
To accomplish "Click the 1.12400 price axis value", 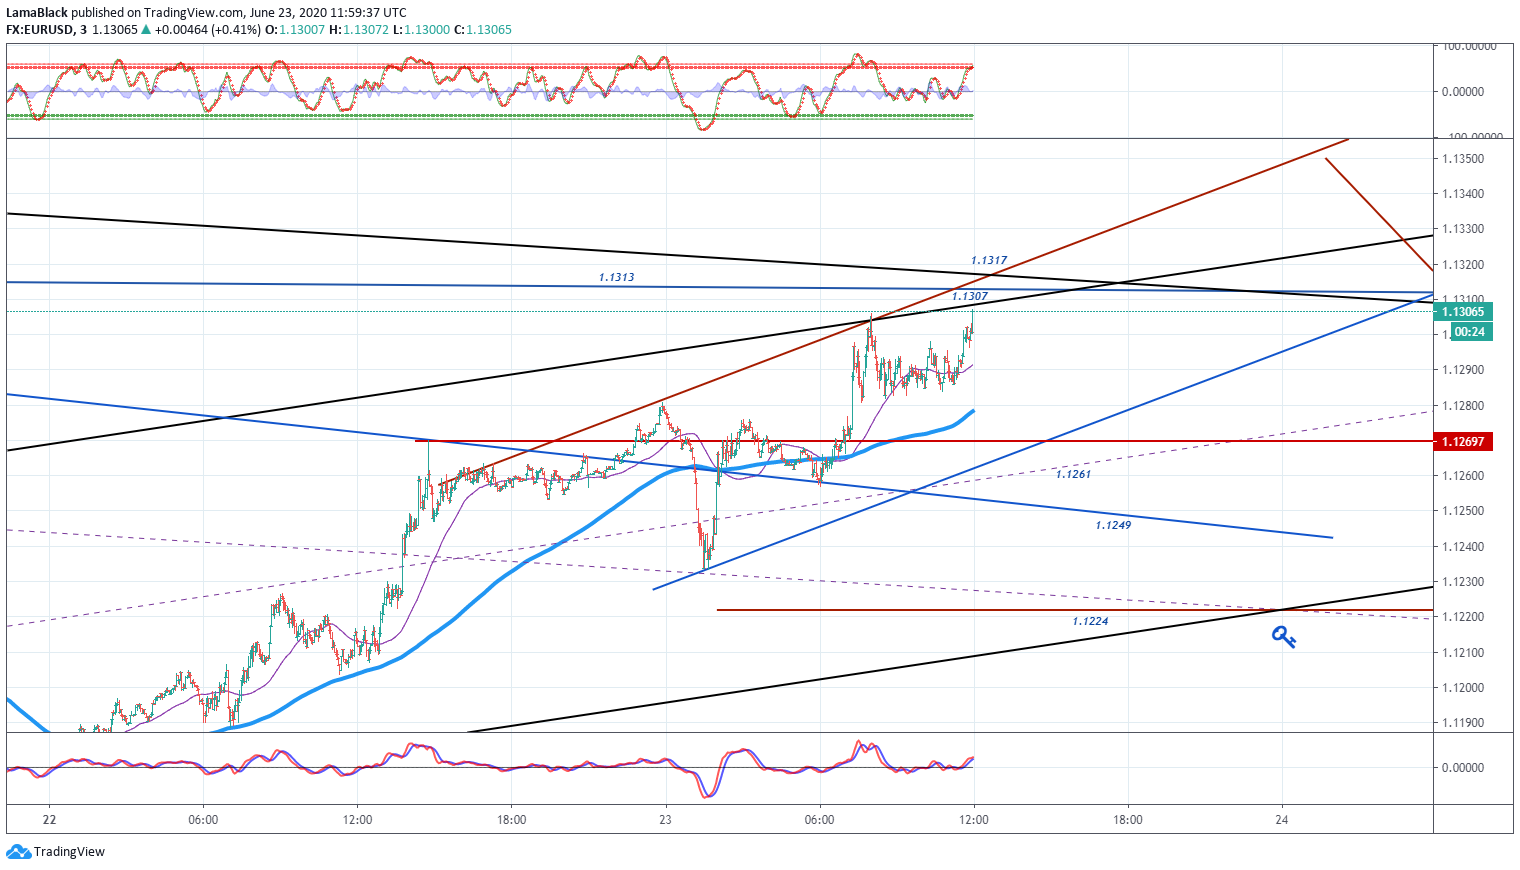I will 1463,547.
